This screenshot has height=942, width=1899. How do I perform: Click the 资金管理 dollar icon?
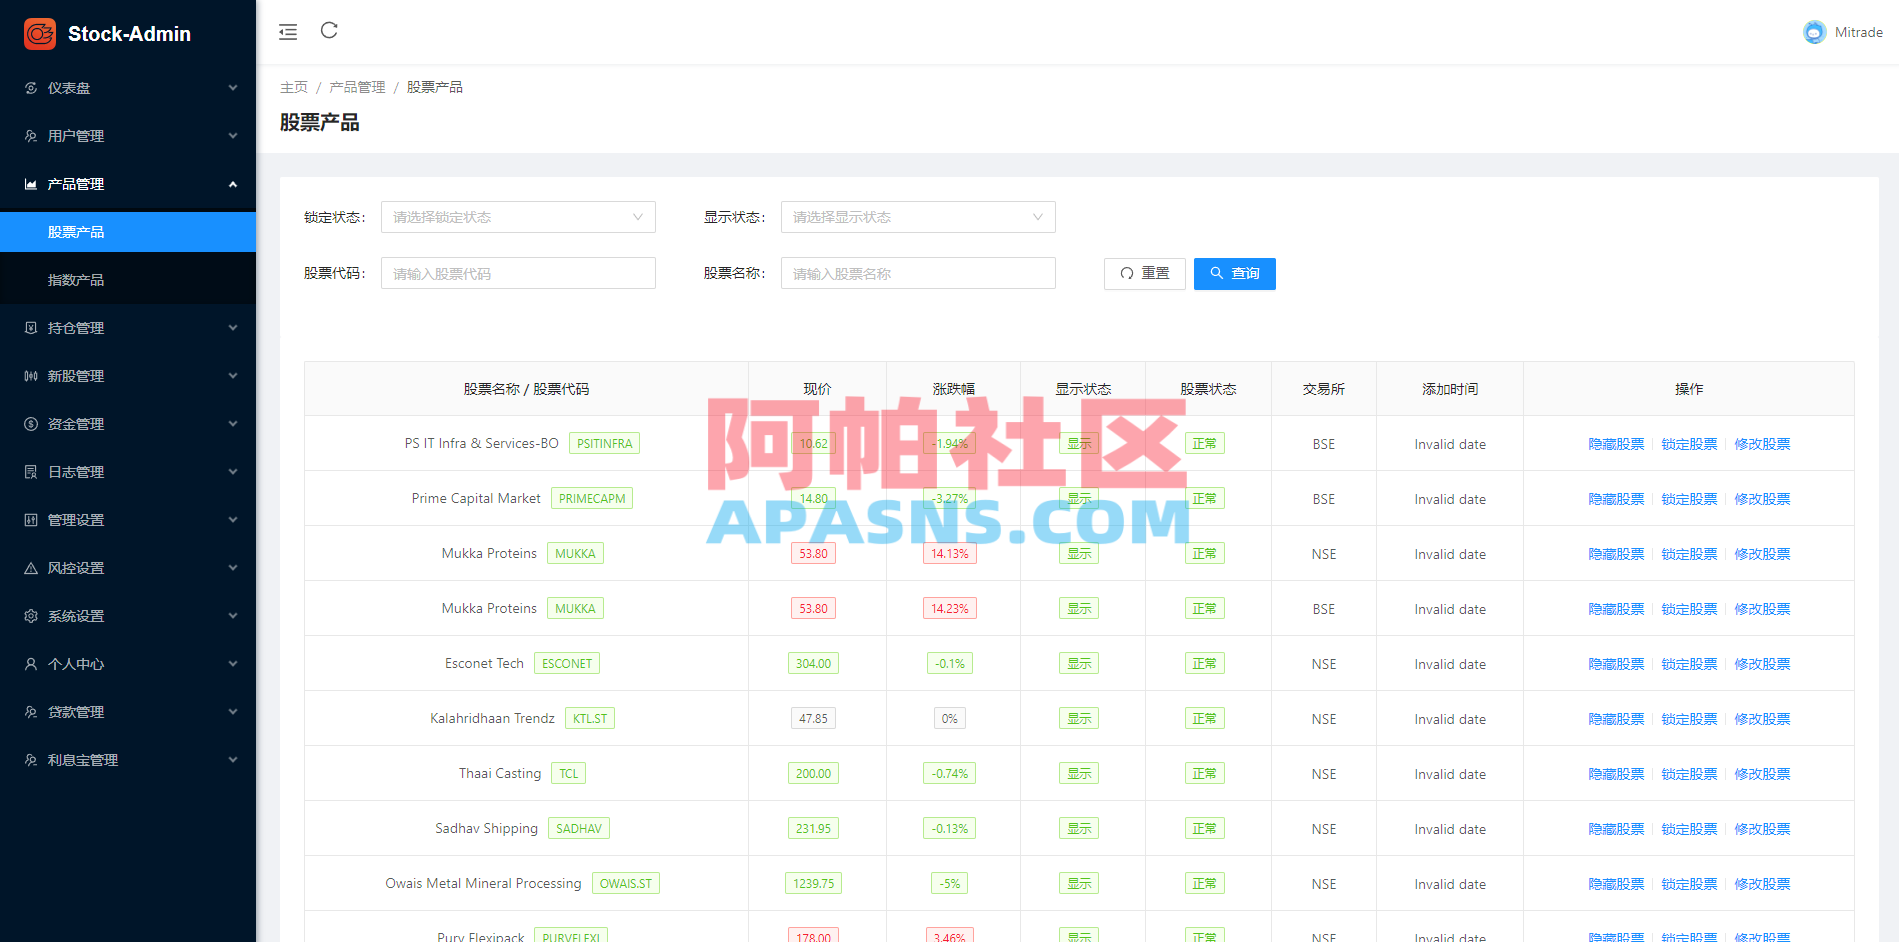click(x=30, y=423)
